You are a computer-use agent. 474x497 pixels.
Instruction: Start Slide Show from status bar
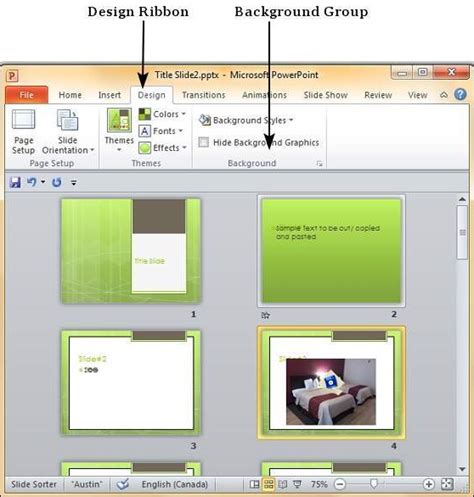point(297,484)
